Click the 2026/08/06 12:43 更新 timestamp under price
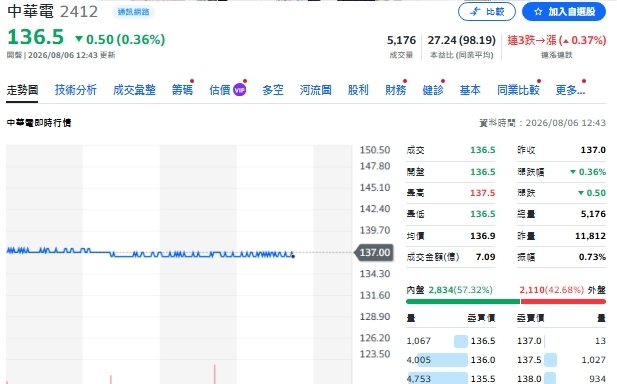This screenshot has height=384, width=617. pyautogui.click(x=72, y=55)
